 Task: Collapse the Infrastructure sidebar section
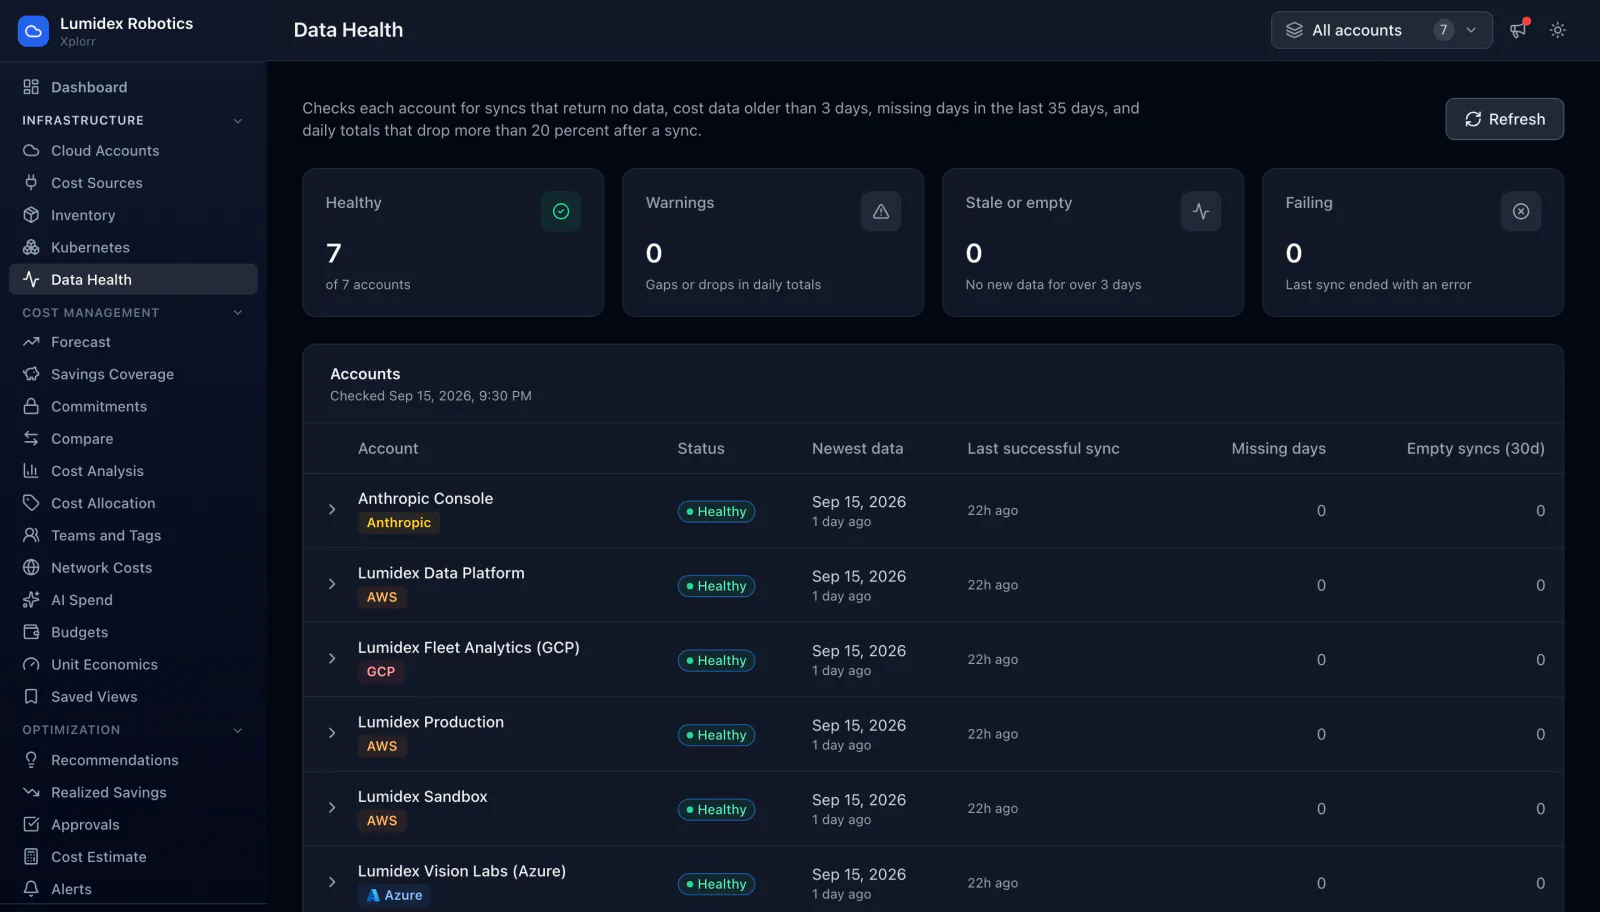pyautogui.click(x=238, y=121)
